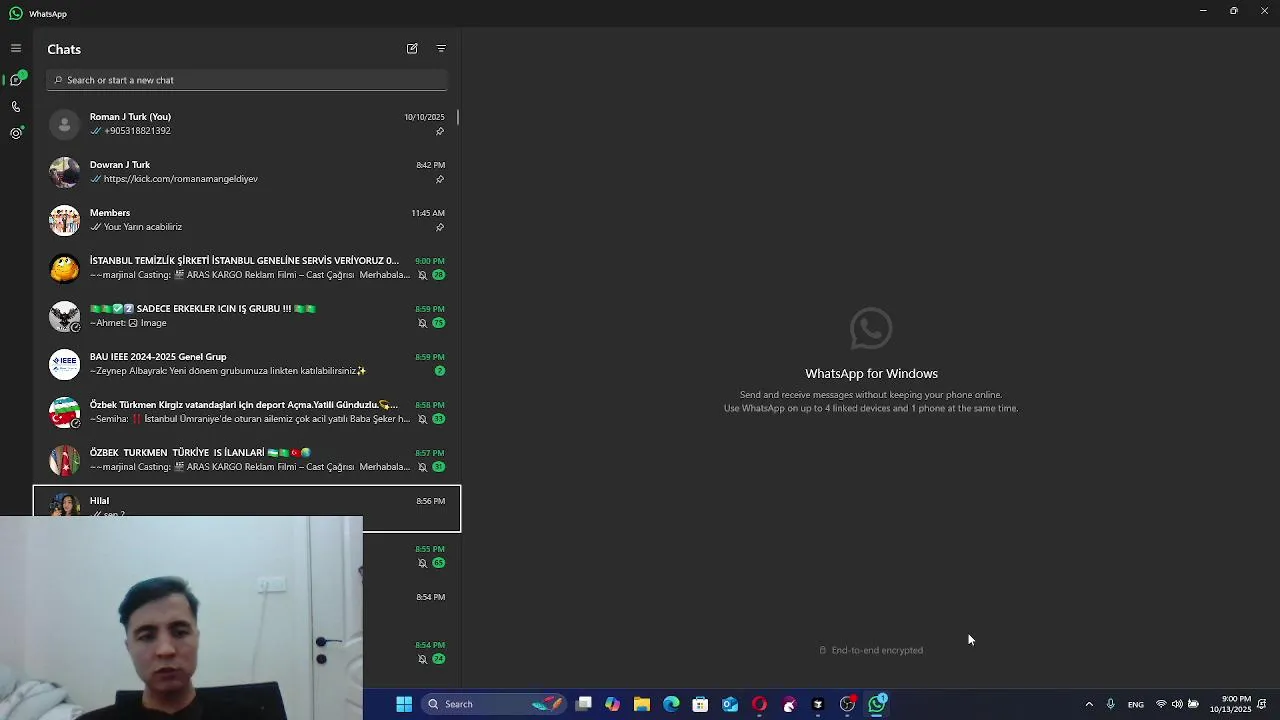
Task: Click muted icon on SADECE ERKEKLER chat
Action: click(x=422, y=323)
